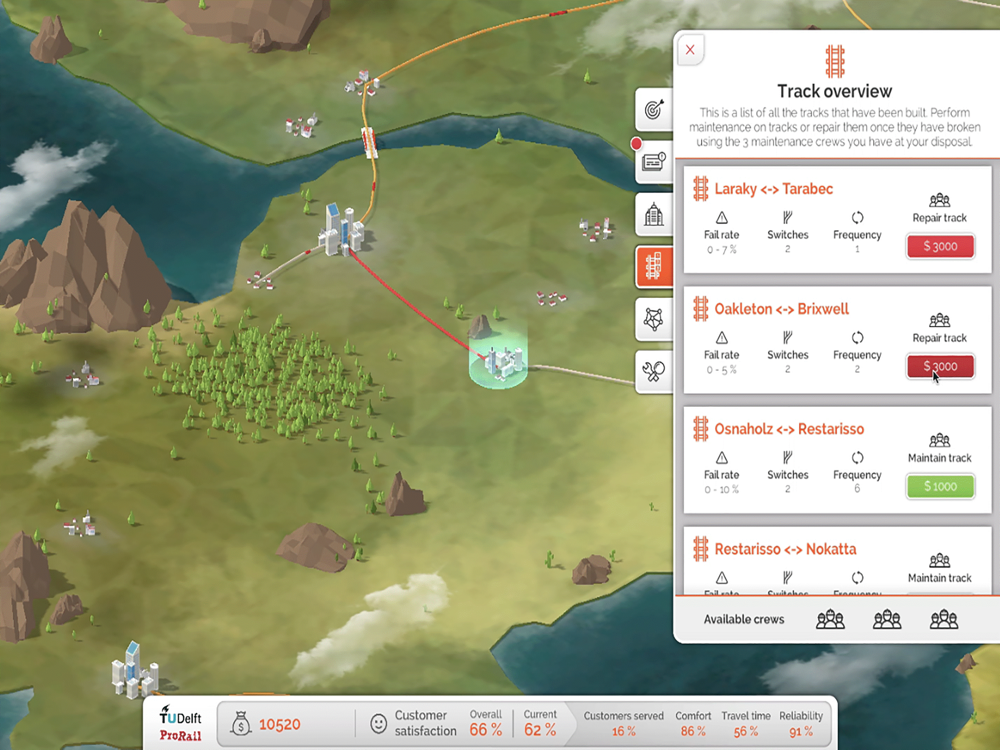Select the blue skyscraper city near the river

point(341,230)
